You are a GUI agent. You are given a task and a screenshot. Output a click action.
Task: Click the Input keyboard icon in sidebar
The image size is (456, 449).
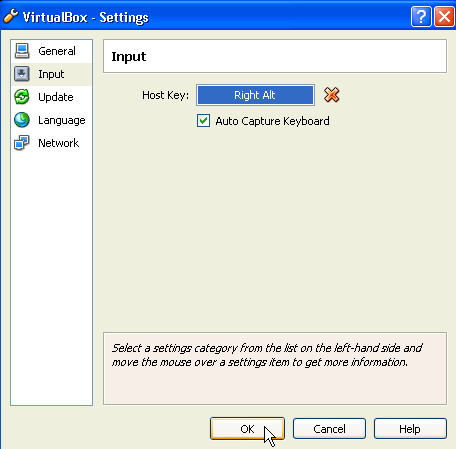click(22, 74)
